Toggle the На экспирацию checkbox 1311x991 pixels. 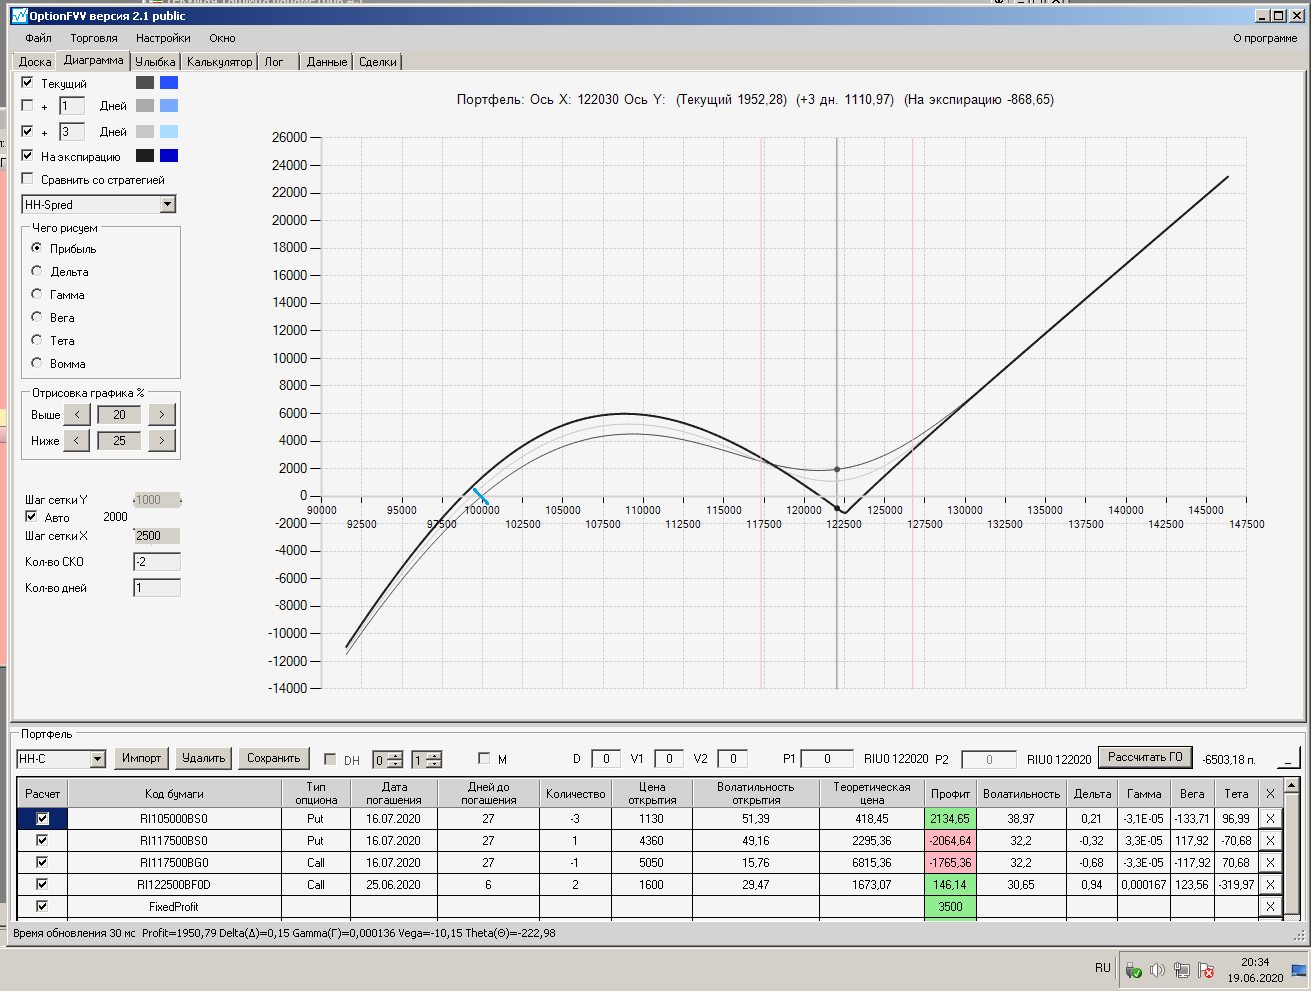click(x=27, y=156)
